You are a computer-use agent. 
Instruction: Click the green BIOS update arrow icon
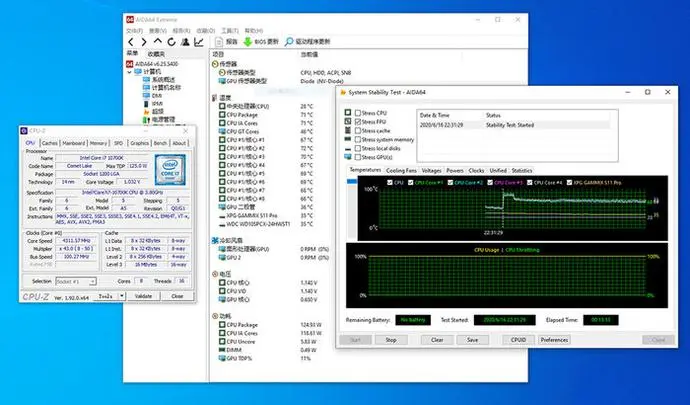click(x=247, y=42)
